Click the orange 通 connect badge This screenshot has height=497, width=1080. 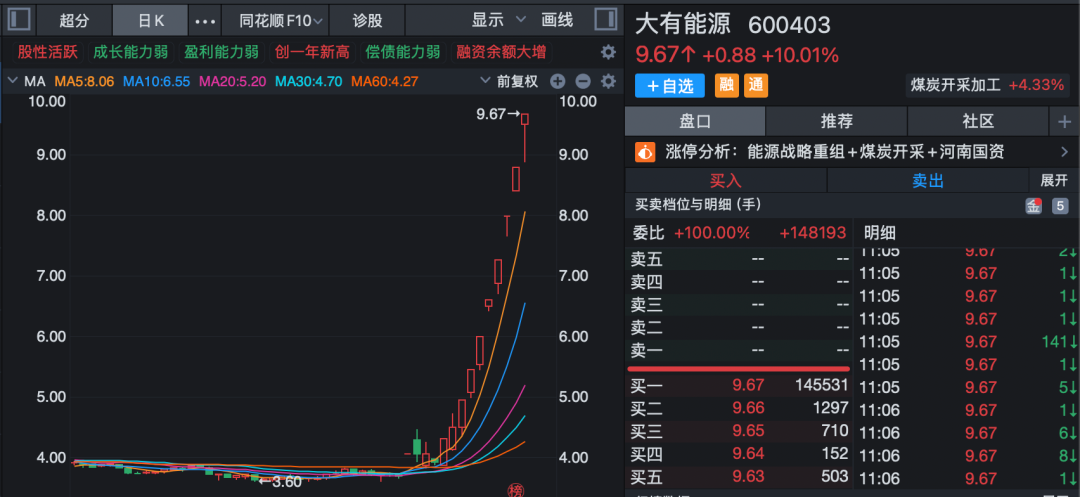756,85
